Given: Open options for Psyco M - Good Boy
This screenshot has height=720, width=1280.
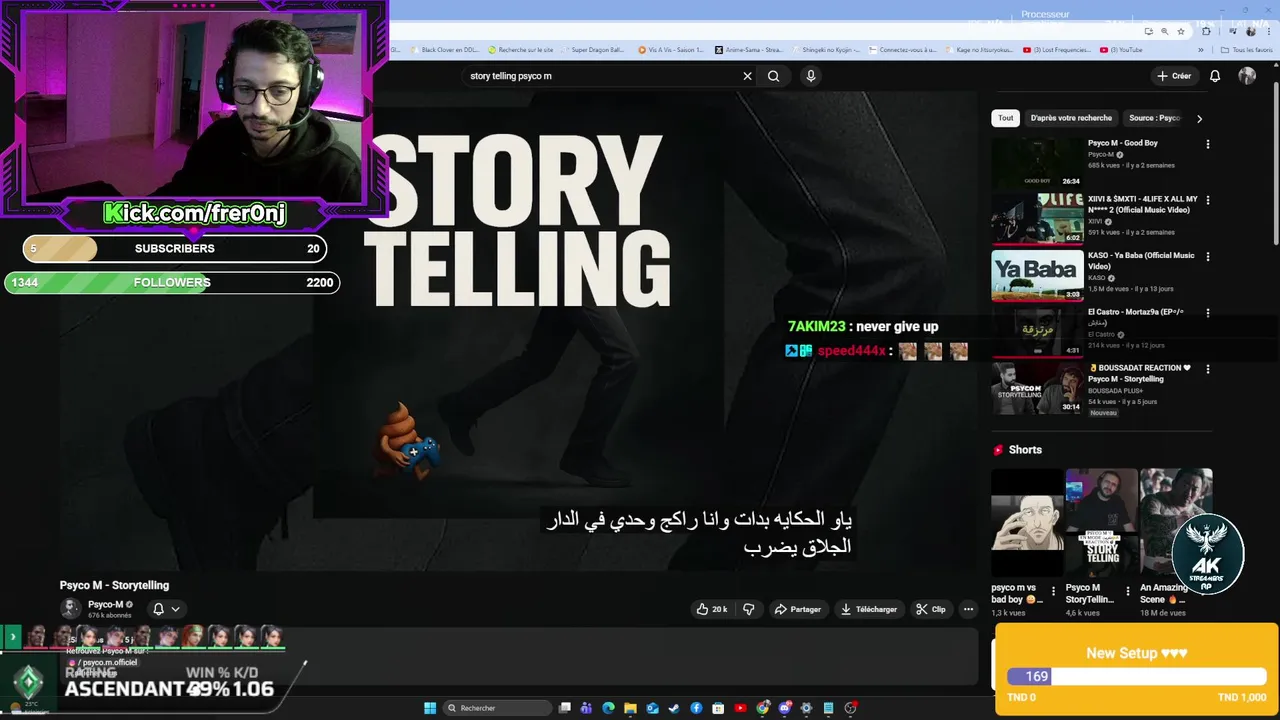Looking at the screenshot, I should coord(1207,144).
